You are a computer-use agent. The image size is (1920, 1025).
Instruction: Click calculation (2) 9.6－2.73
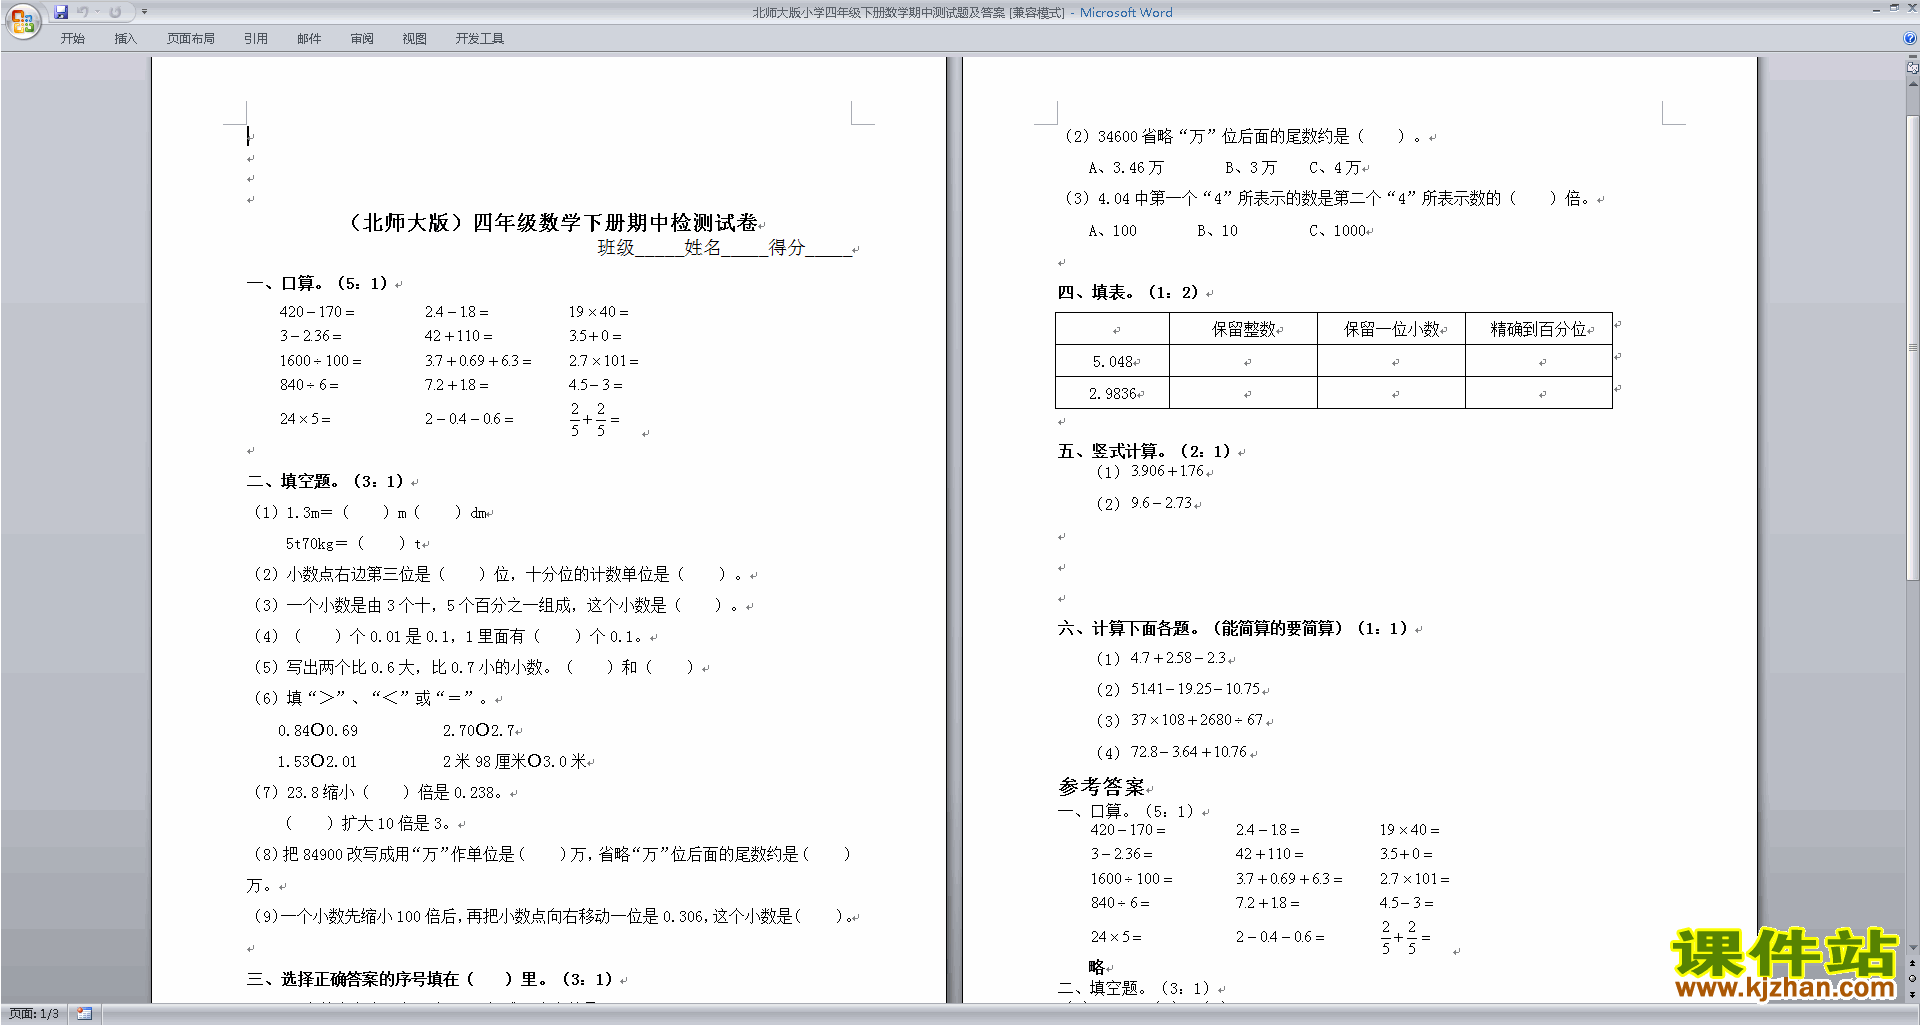(1144, 503)
